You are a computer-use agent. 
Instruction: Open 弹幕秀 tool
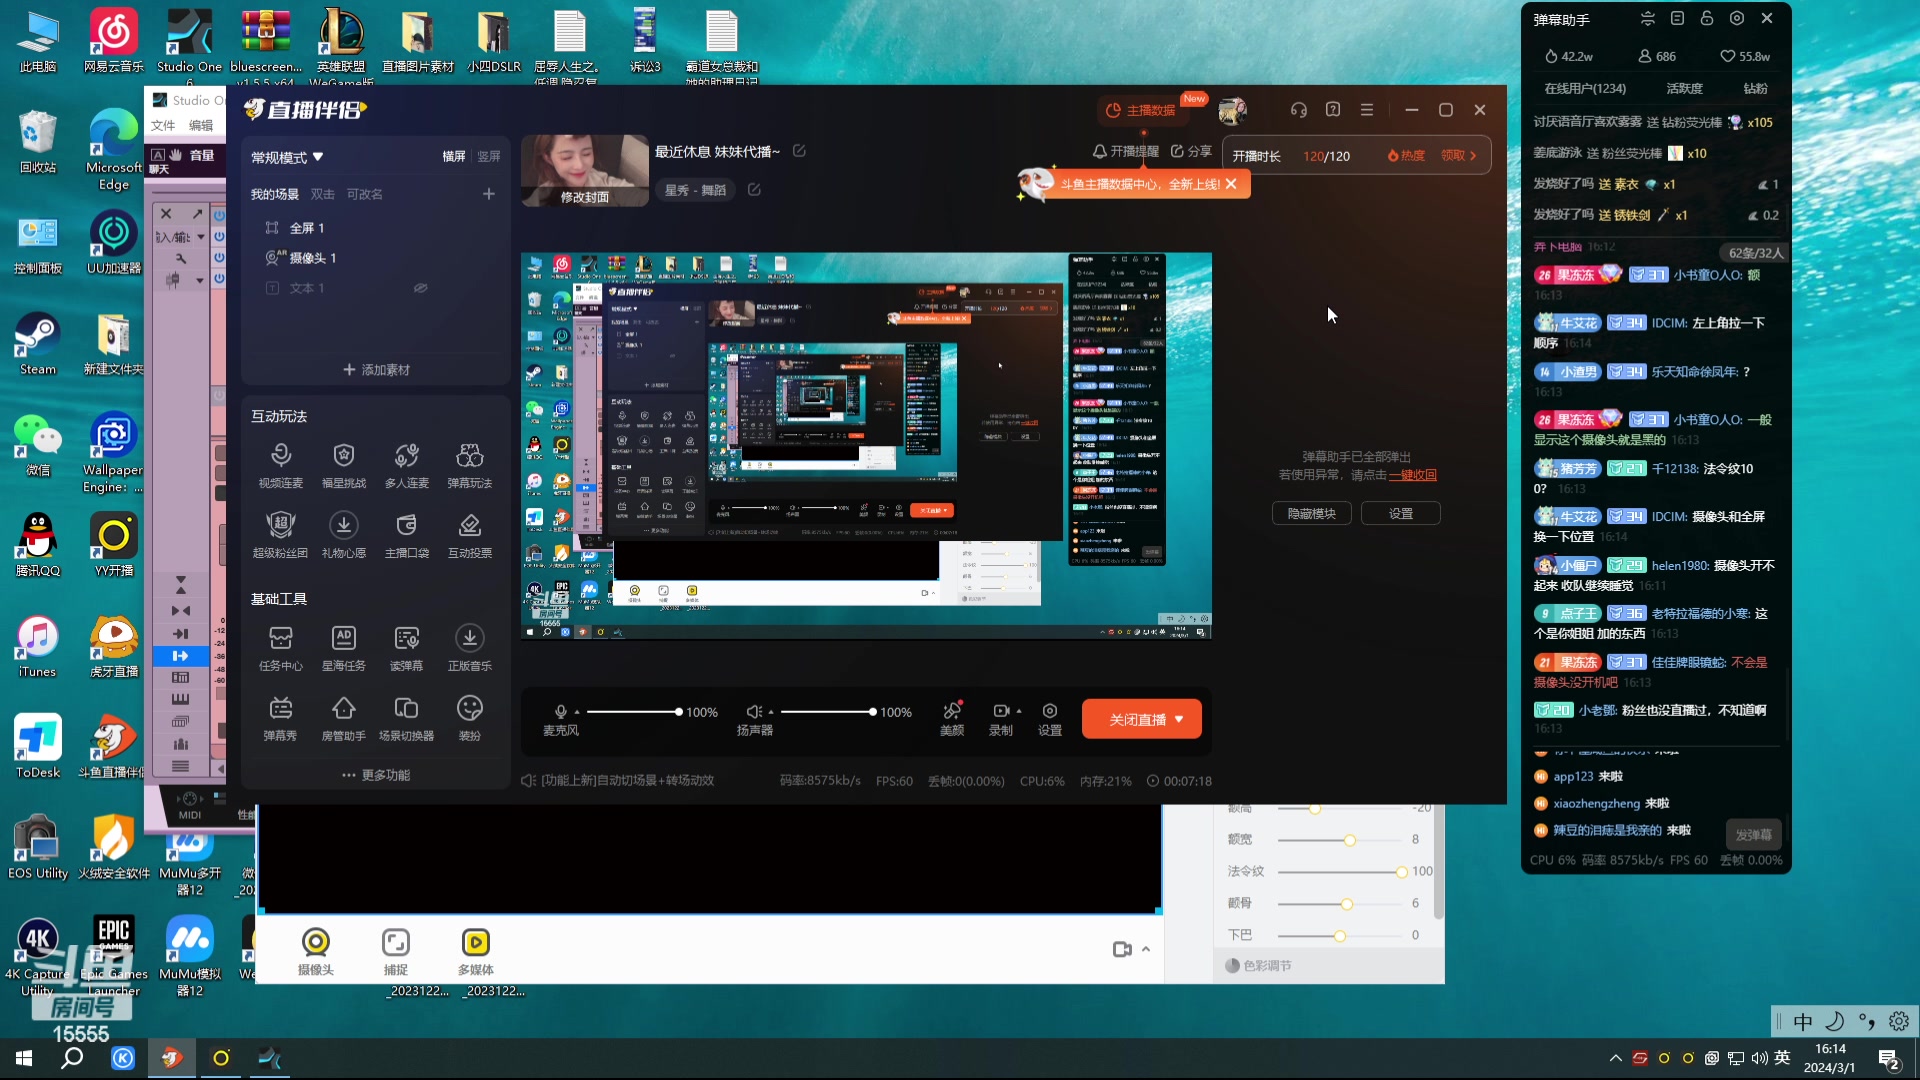click(x=280, y=718)
